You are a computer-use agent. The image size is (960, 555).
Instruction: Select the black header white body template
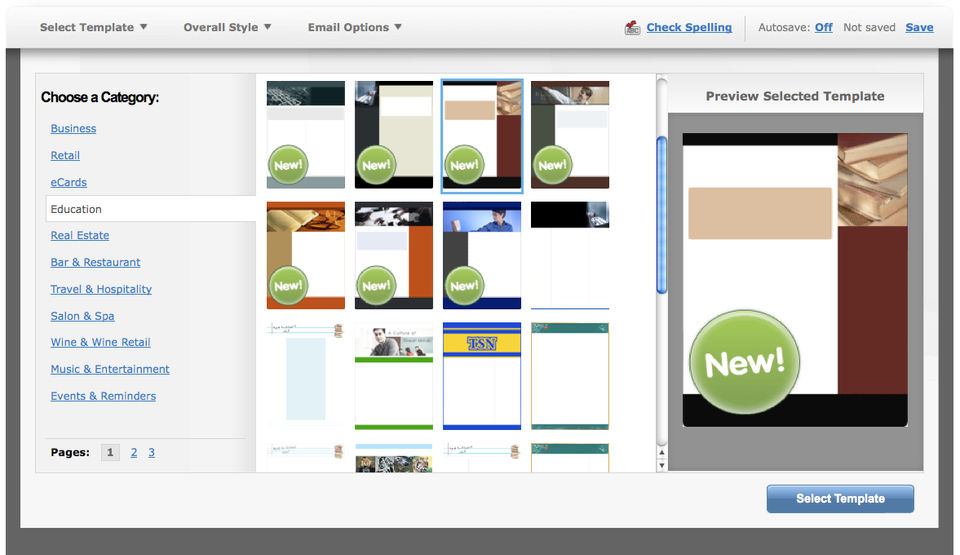[570, 255]
